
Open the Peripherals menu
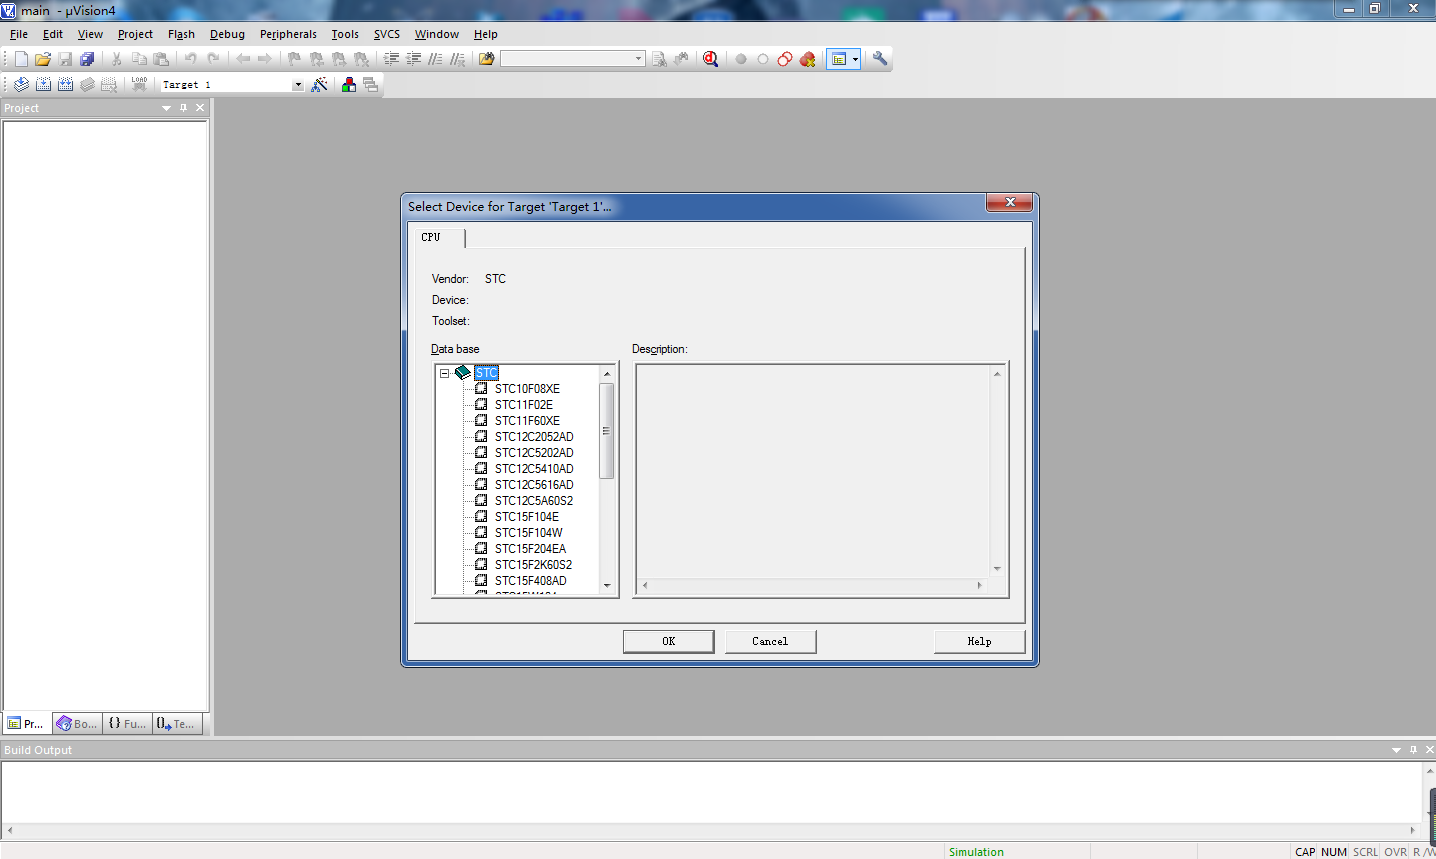pos(288,34)
